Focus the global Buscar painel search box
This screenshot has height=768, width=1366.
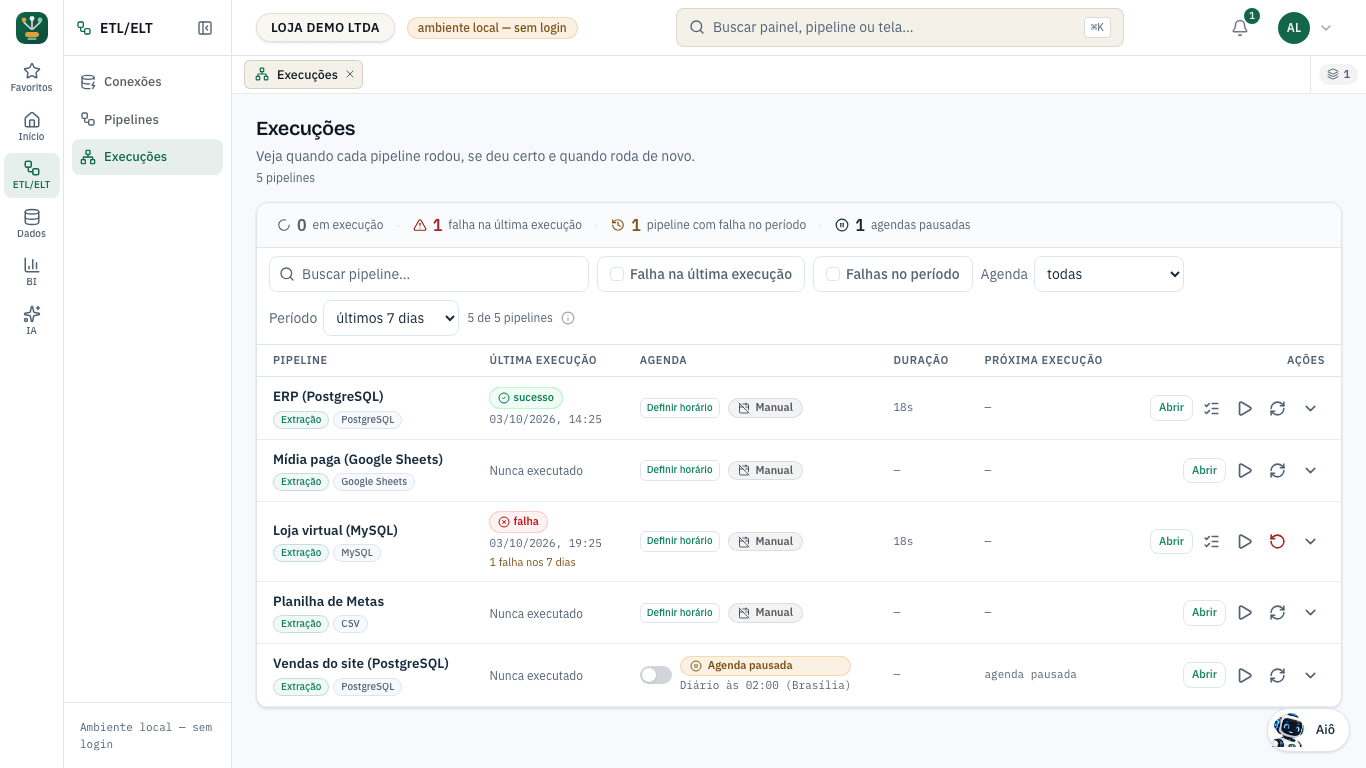(x=900, y=28)
